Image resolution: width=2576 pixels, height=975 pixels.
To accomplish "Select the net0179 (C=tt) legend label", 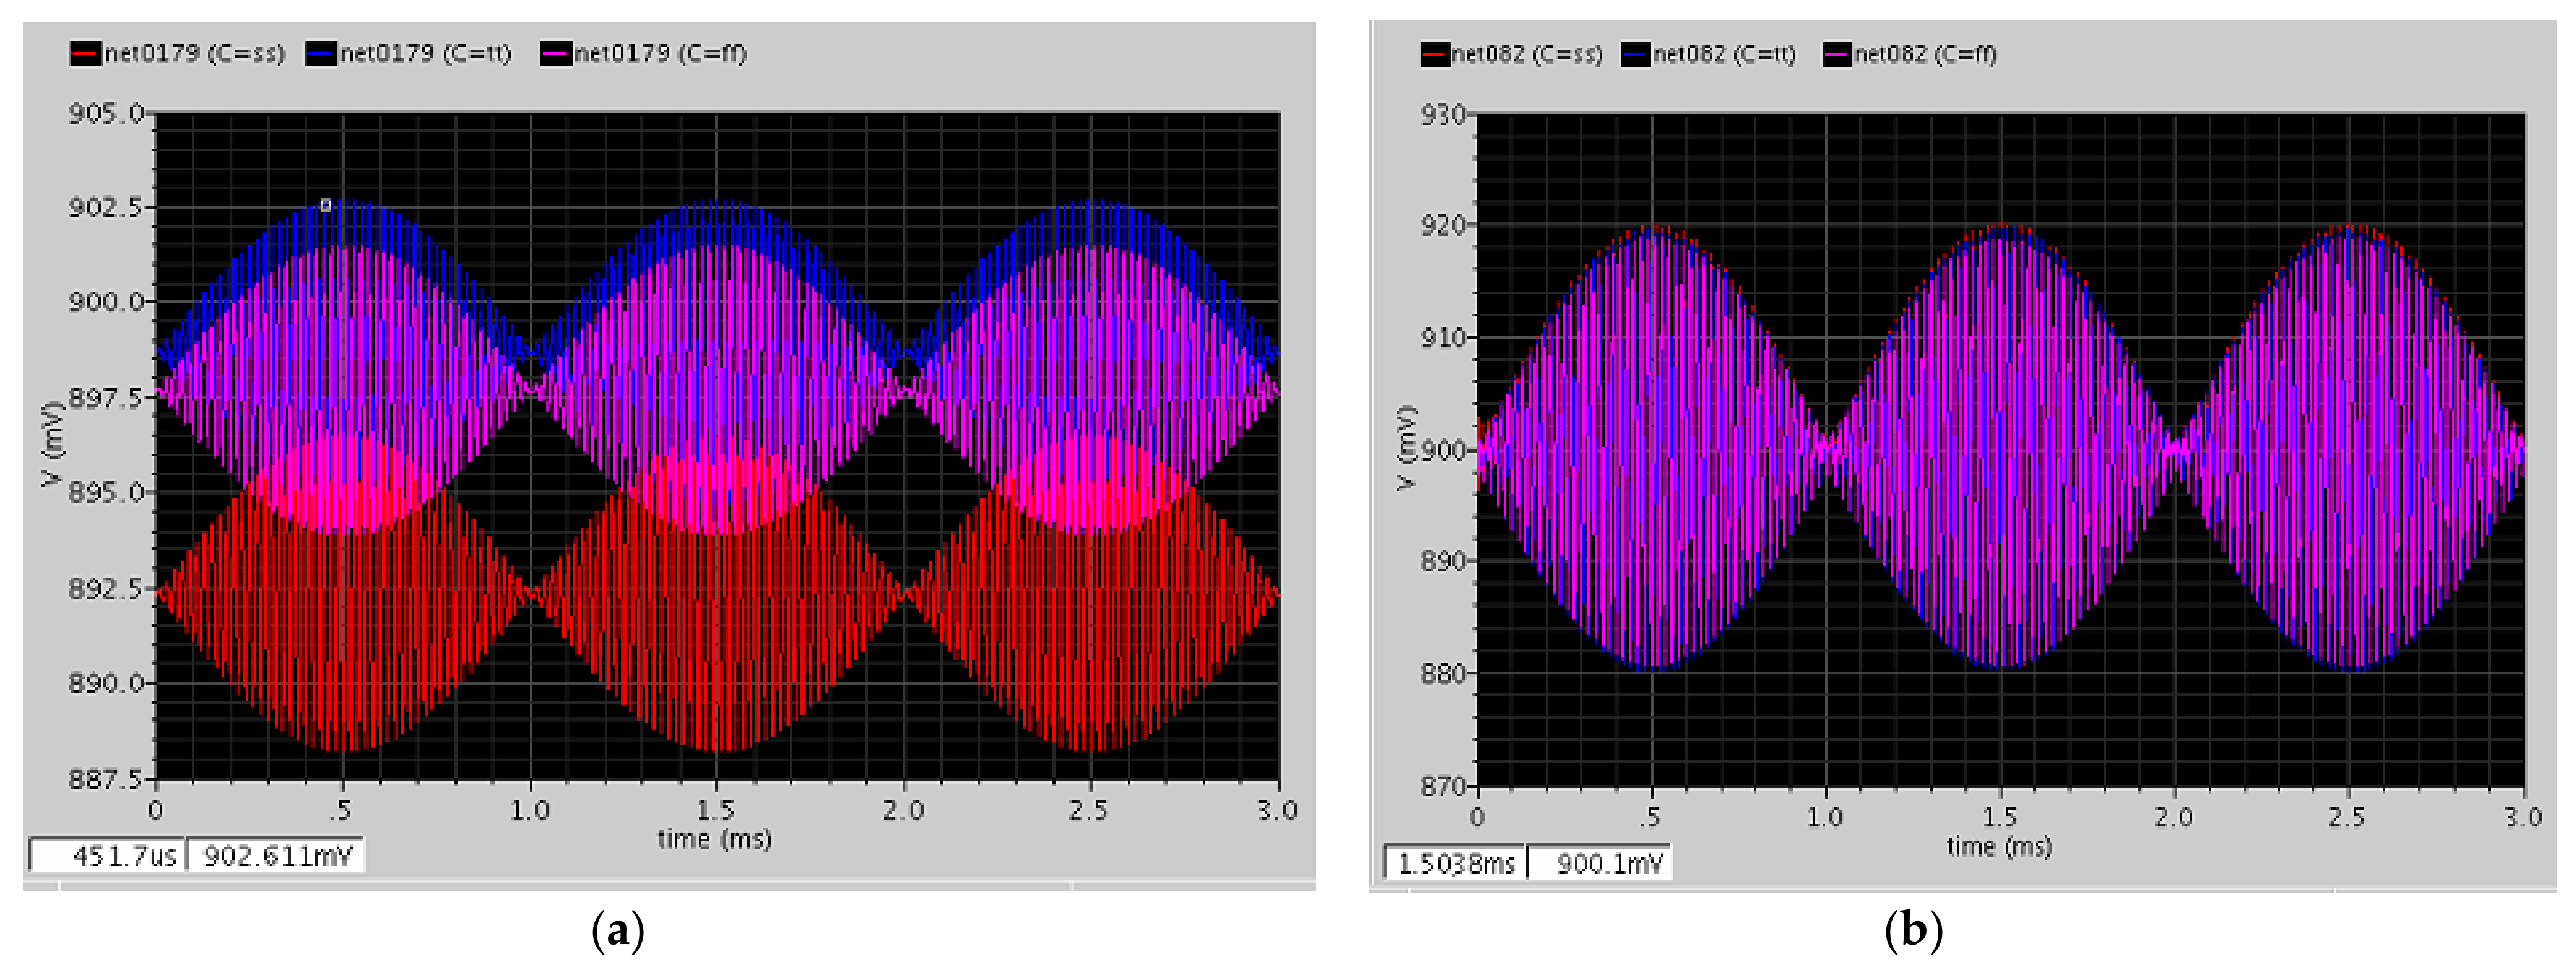I will click(426, 54).
